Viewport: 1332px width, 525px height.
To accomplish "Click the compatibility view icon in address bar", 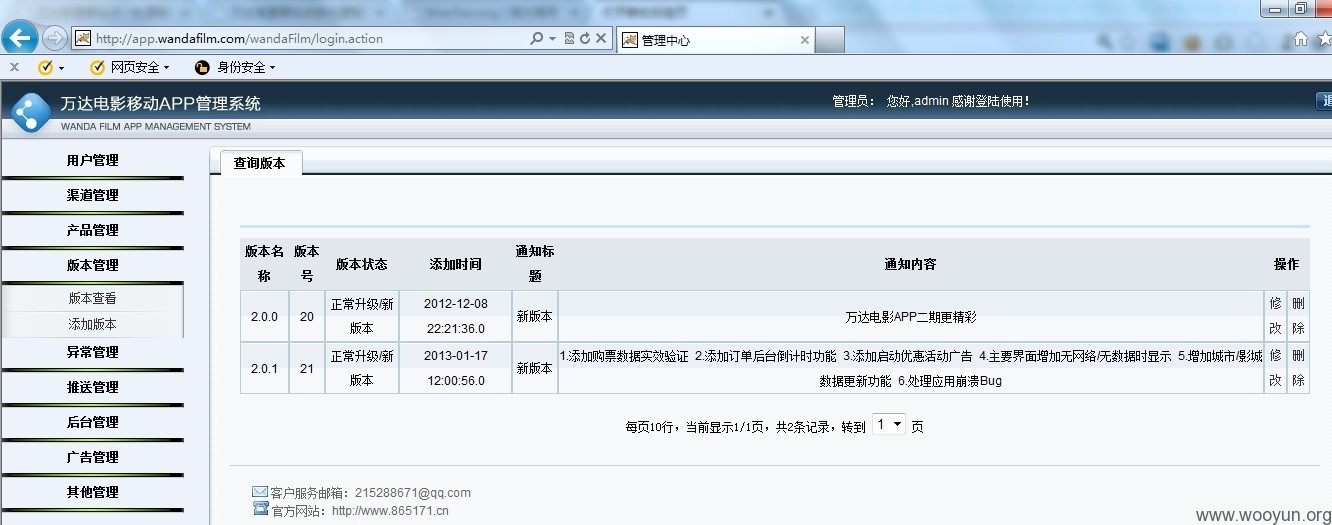I will (x=569, y=39).
